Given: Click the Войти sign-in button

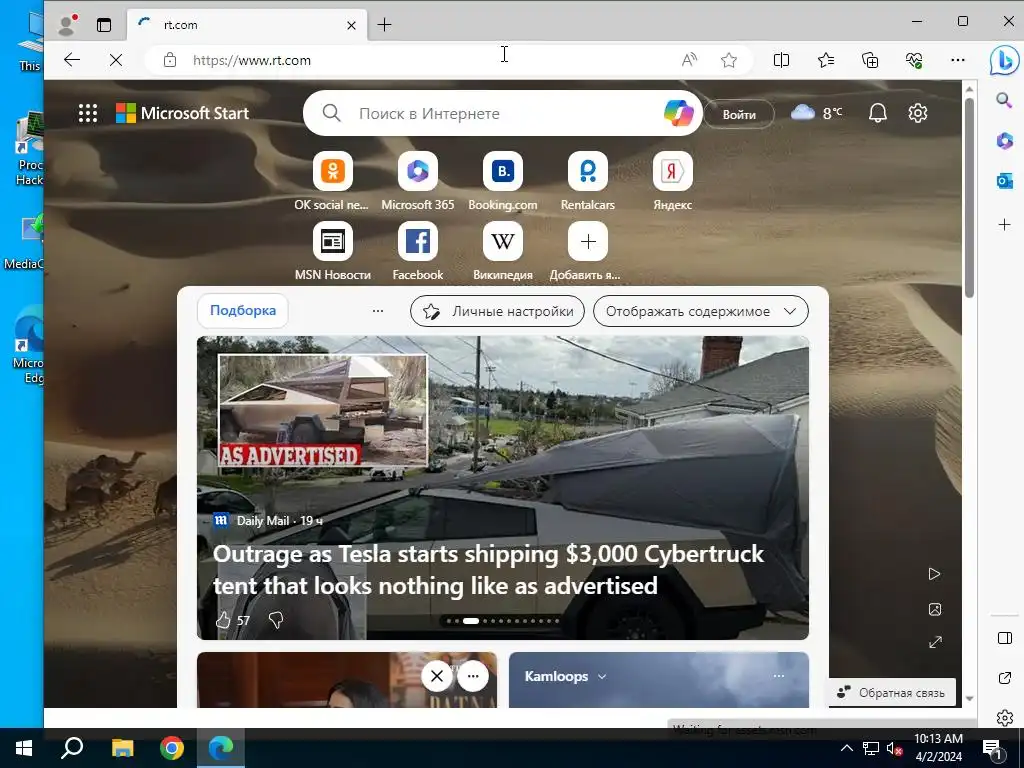Looking at the screenshot, I should point(739,114).
